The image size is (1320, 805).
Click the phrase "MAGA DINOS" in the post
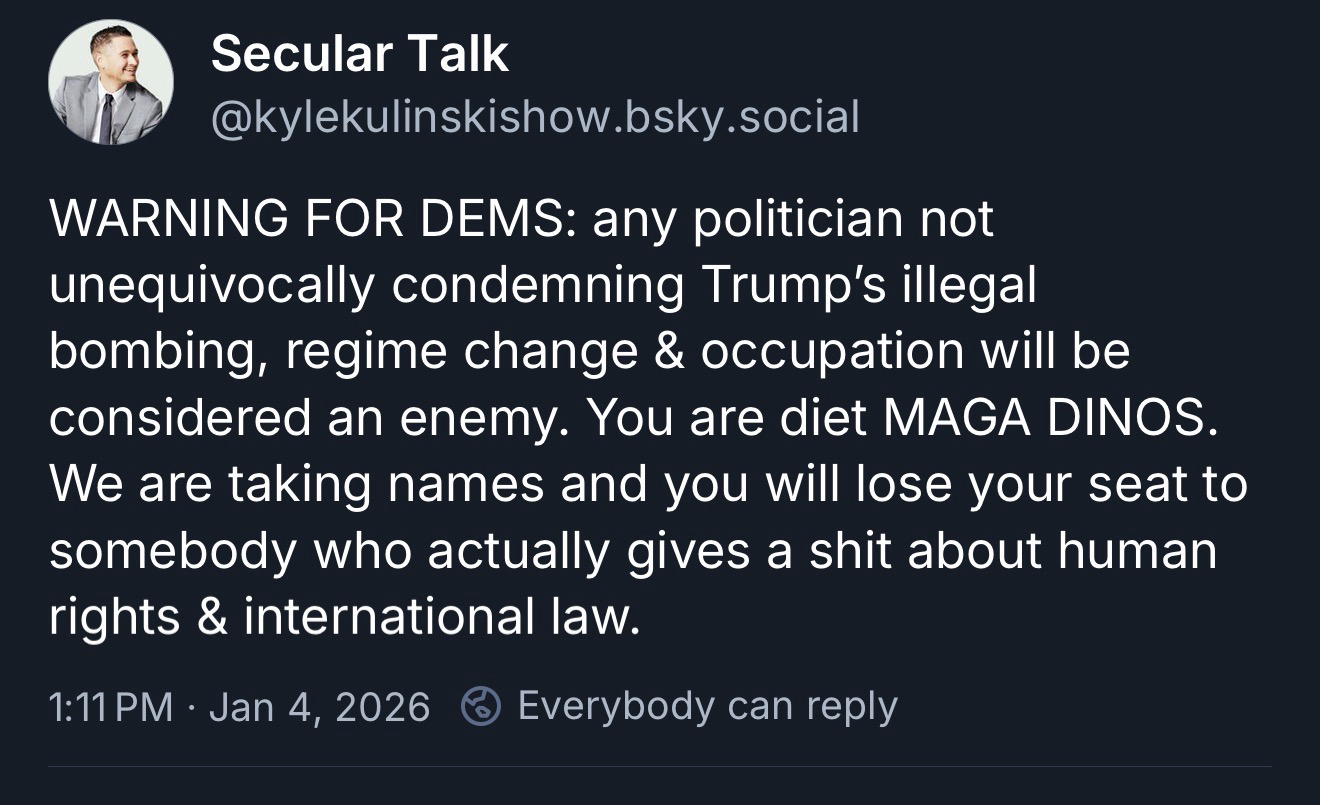pos(1044,419)
